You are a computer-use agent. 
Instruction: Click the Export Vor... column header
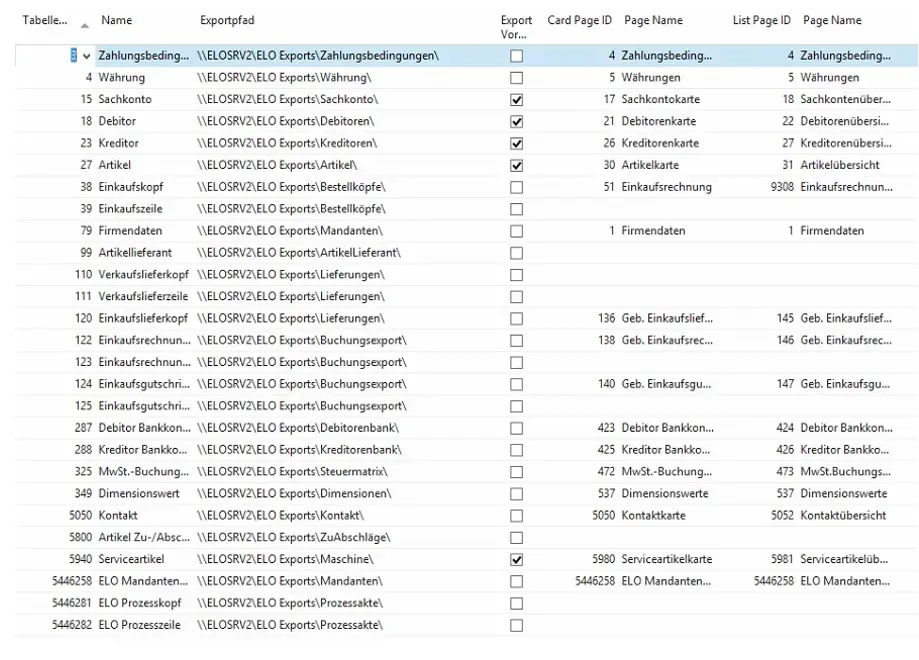pos(516,27)
